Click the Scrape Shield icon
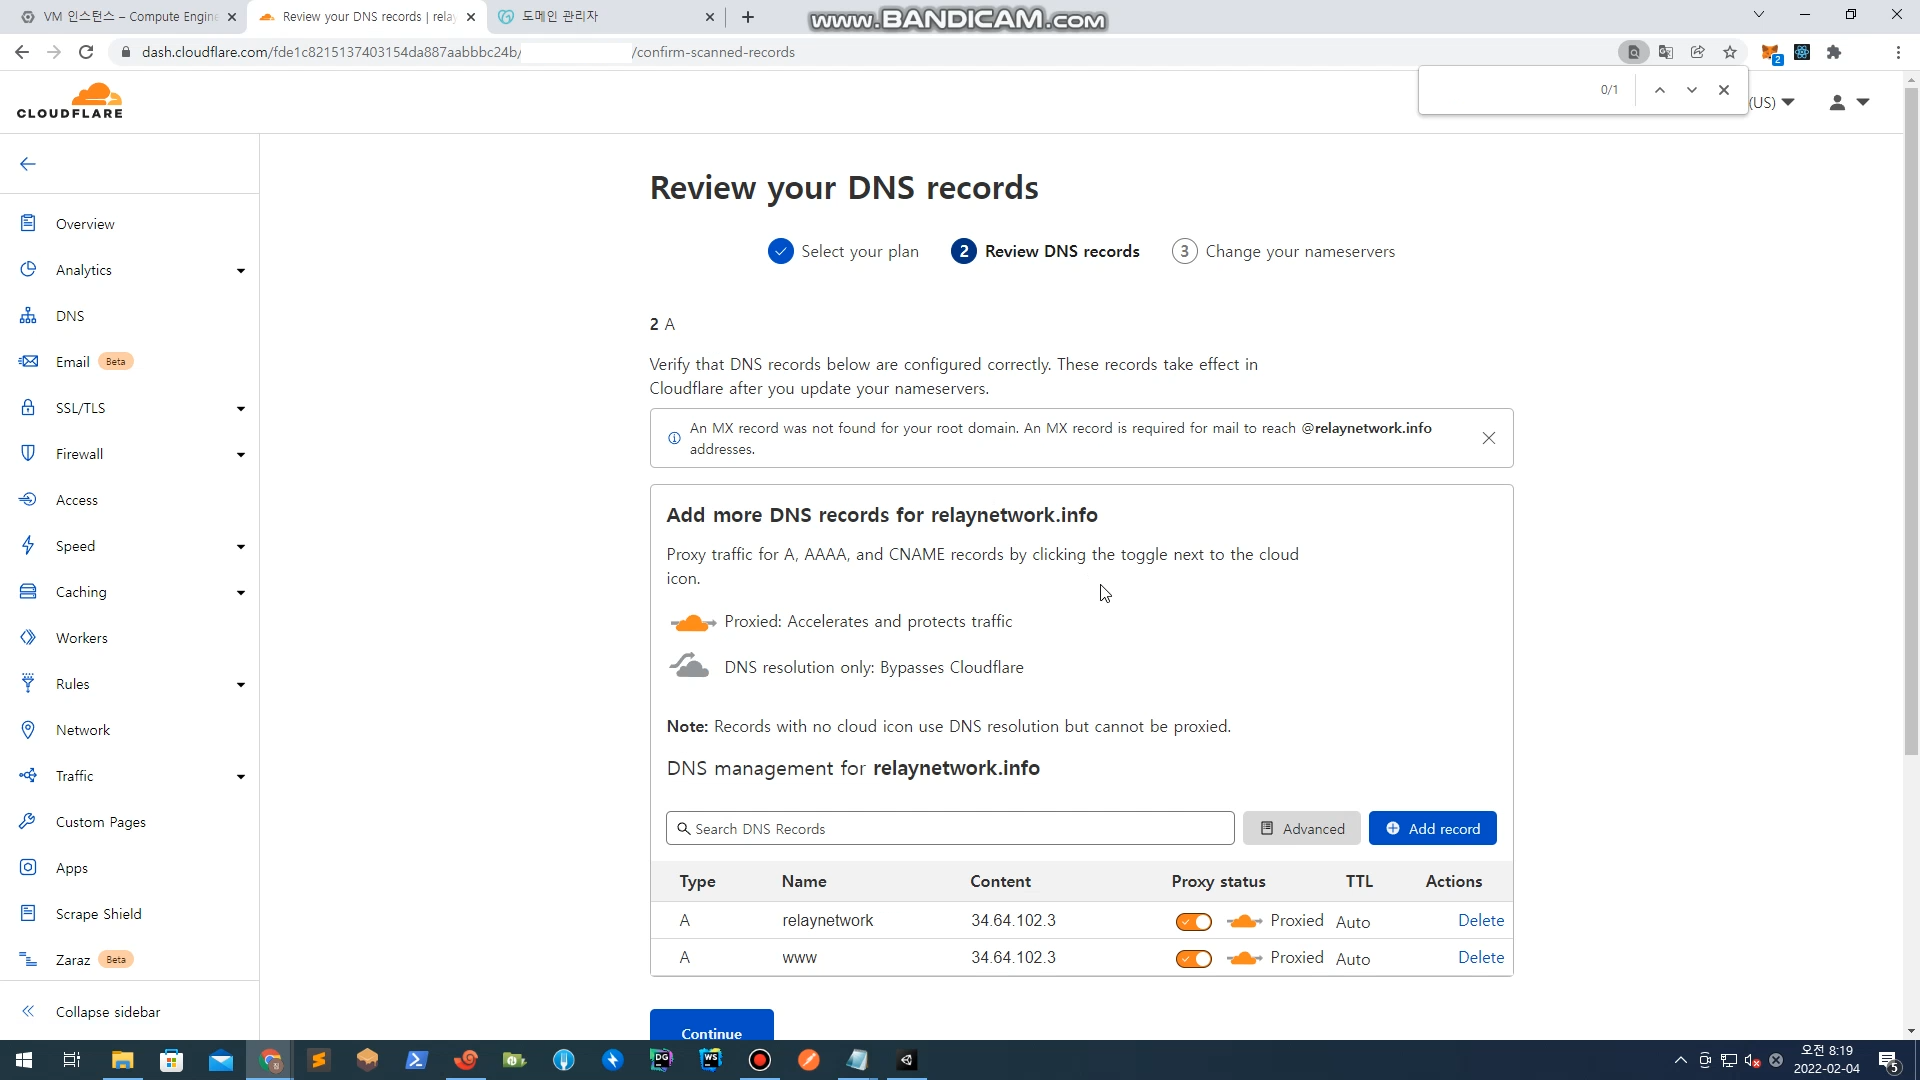The image size is (1920, 1080). click(28, 913)
